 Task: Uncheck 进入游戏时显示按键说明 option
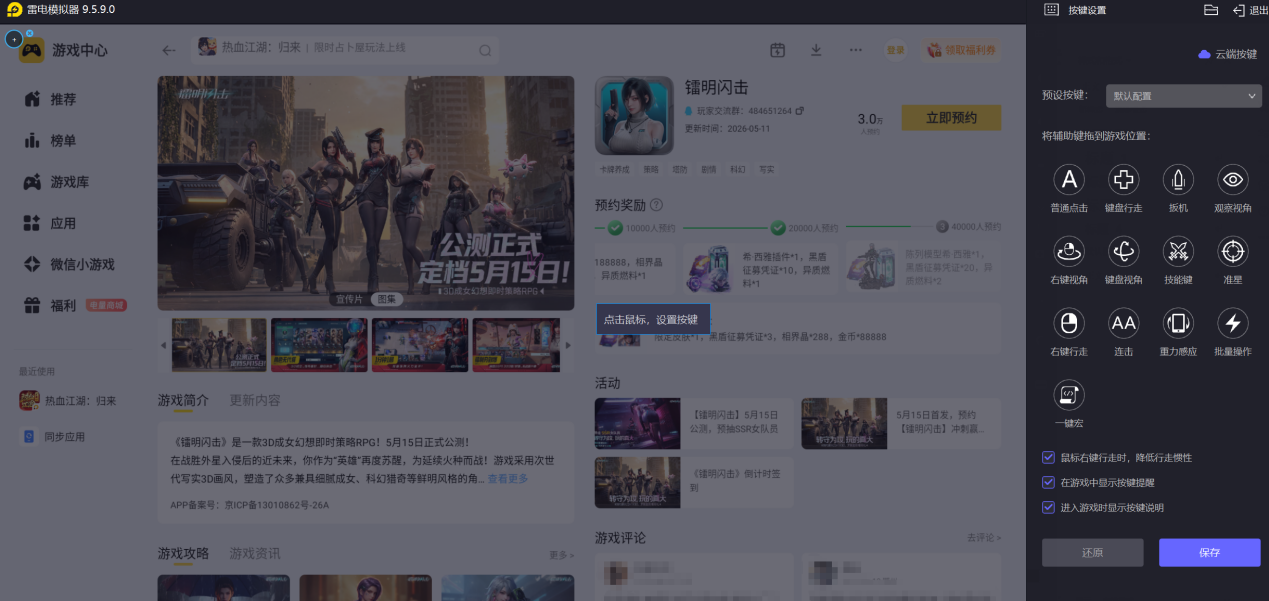(x=1048, y=507)
